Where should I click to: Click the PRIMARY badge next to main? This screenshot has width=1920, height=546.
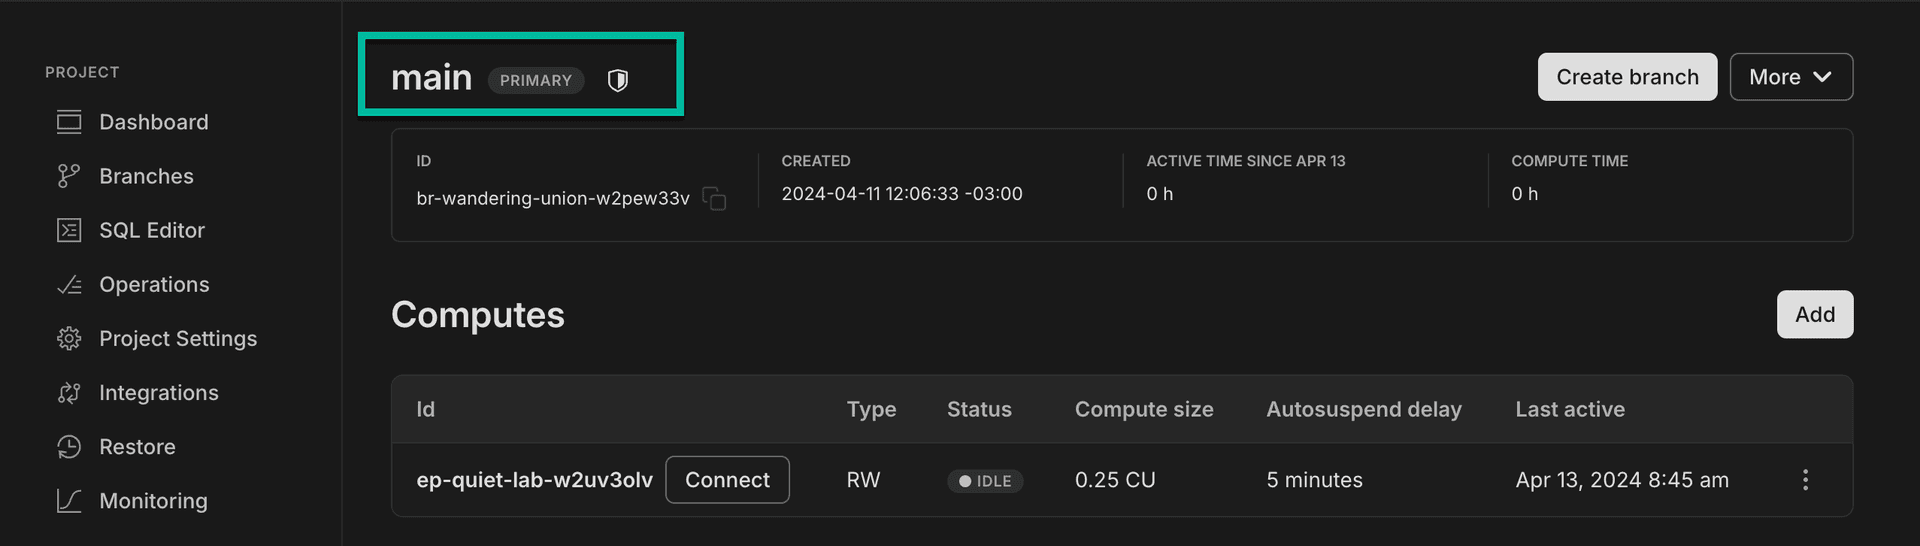[536, 80]
